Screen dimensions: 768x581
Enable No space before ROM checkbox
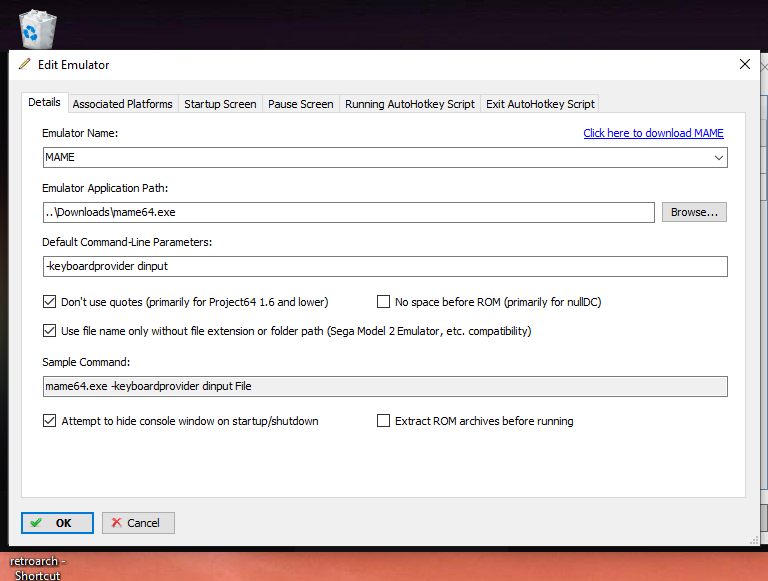pos(384,302)
